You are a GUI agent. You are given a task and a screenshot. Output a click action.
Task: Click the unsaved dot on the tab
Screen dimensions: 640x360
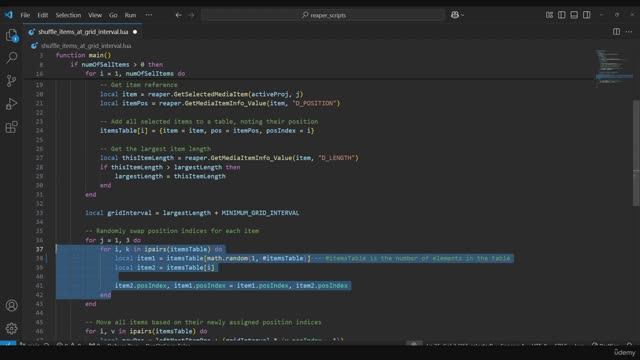tap(135, 32)
